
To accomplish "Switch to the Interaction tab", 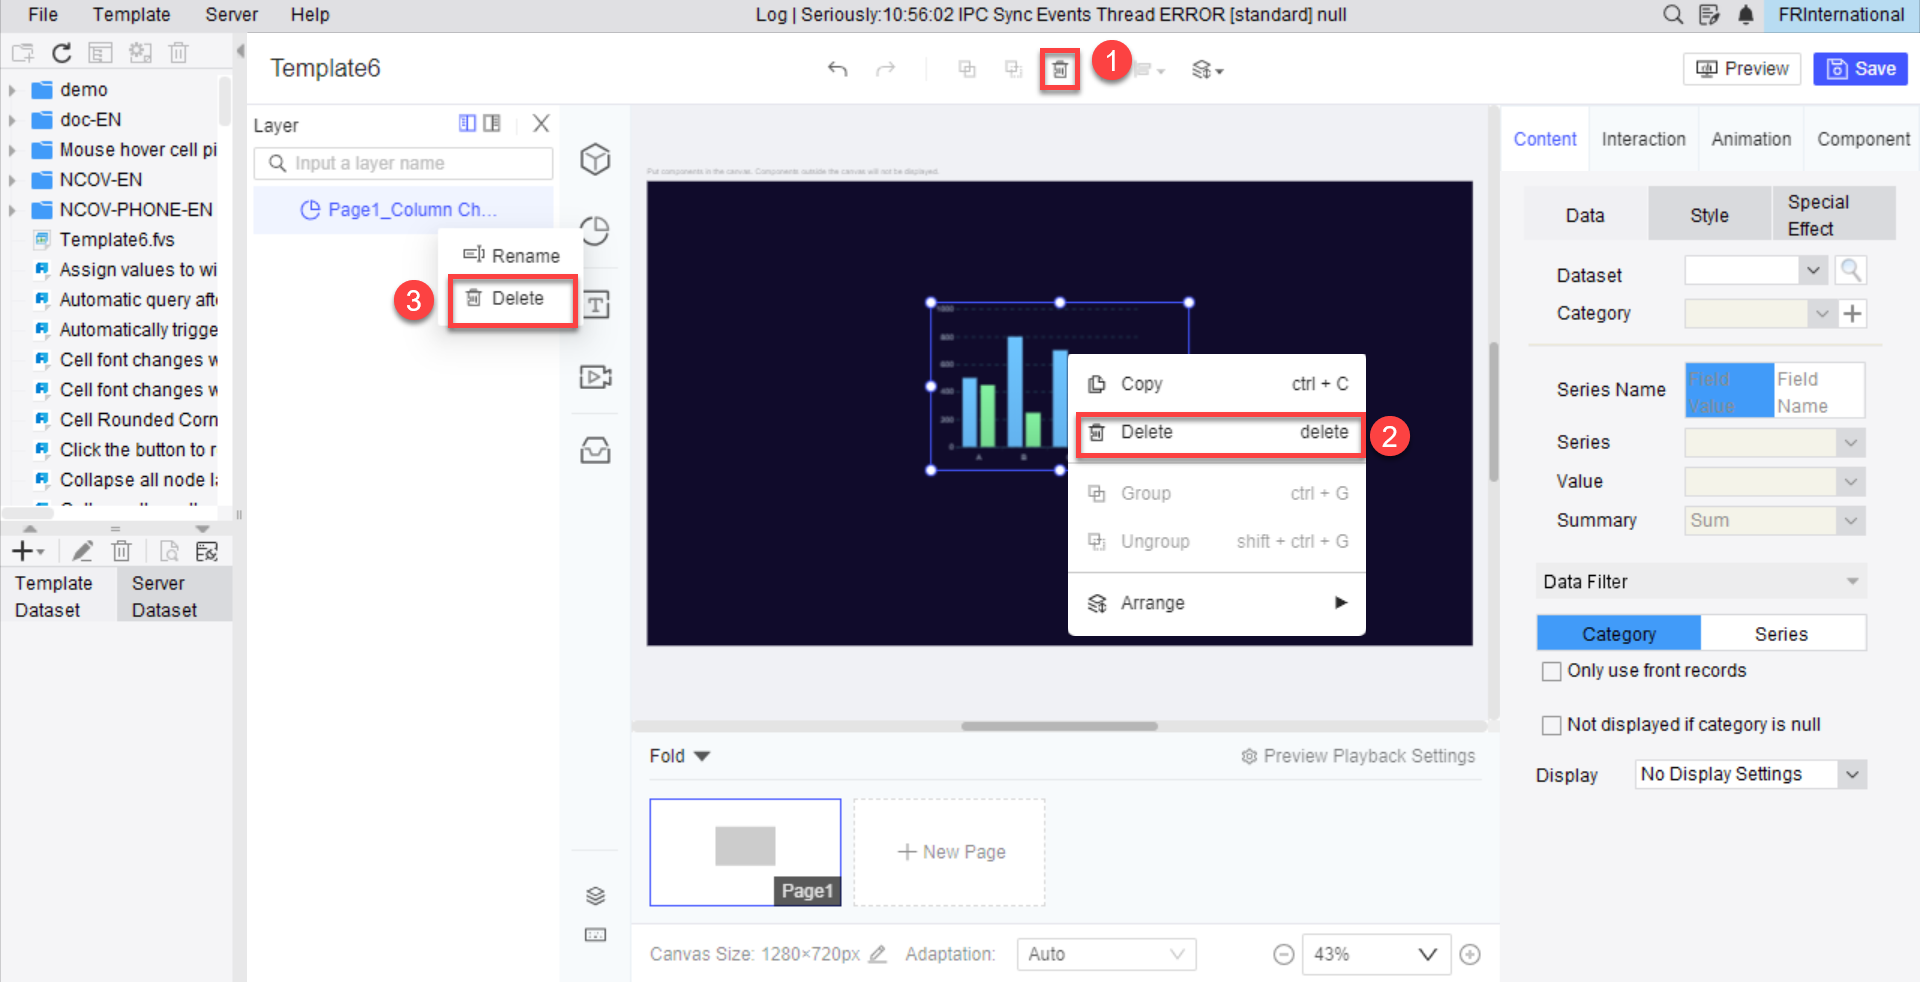I will click(x=1643, y=139).
